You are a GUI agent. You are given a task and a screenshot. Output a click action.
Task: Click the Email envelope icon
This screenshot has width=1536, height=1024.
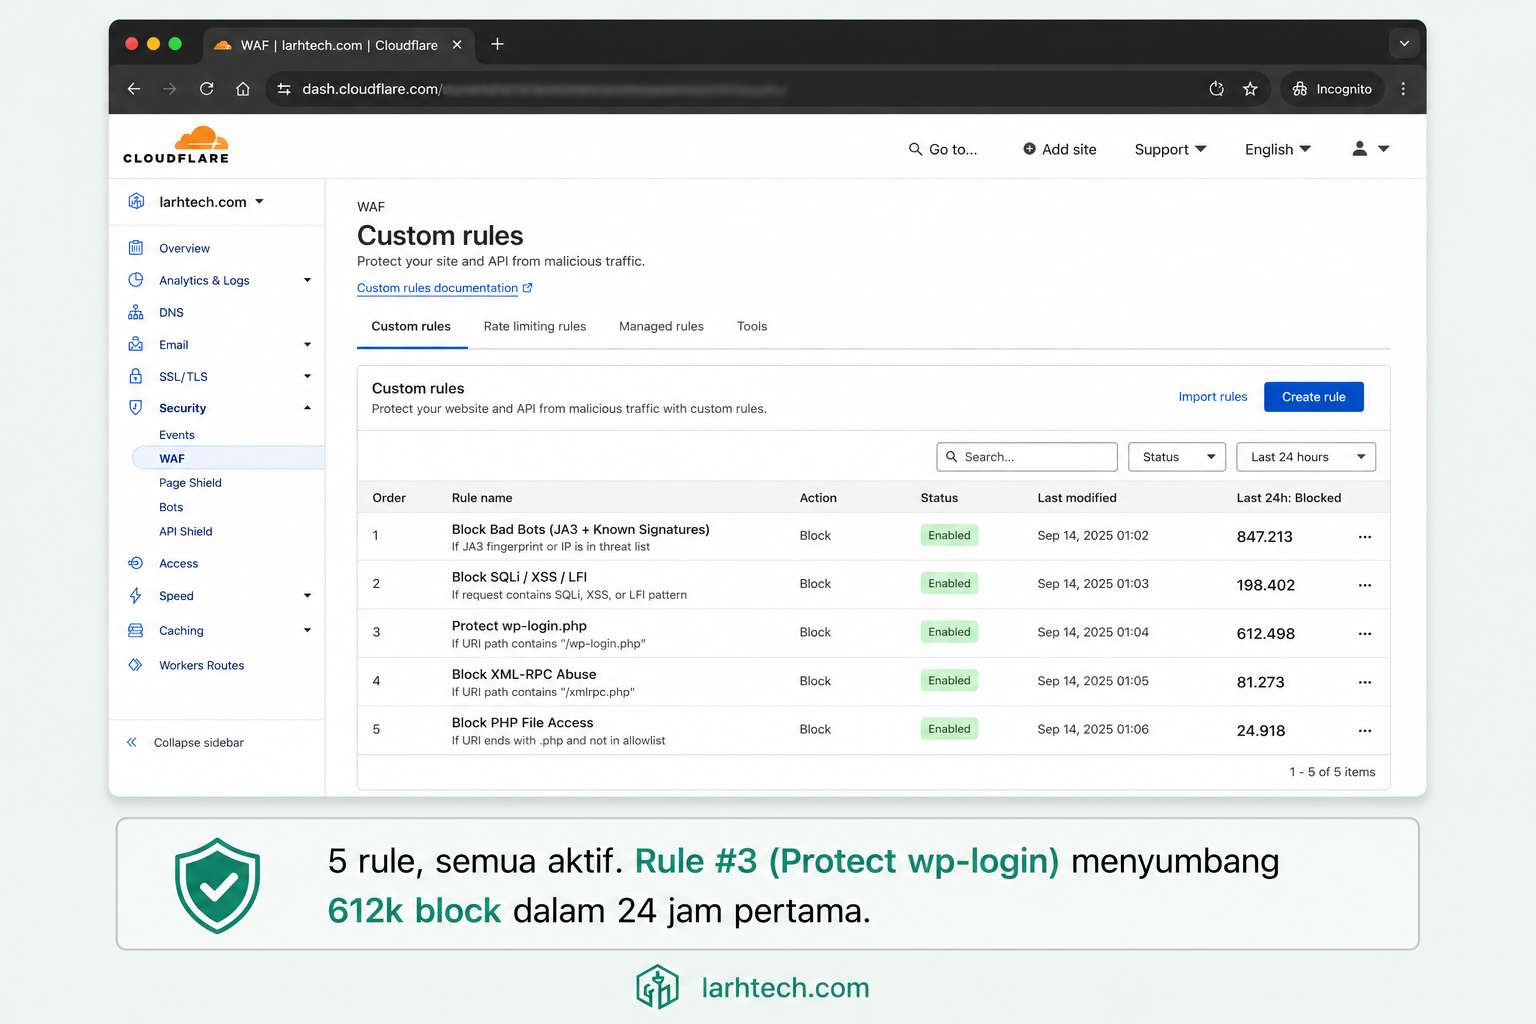pos(136,344)
